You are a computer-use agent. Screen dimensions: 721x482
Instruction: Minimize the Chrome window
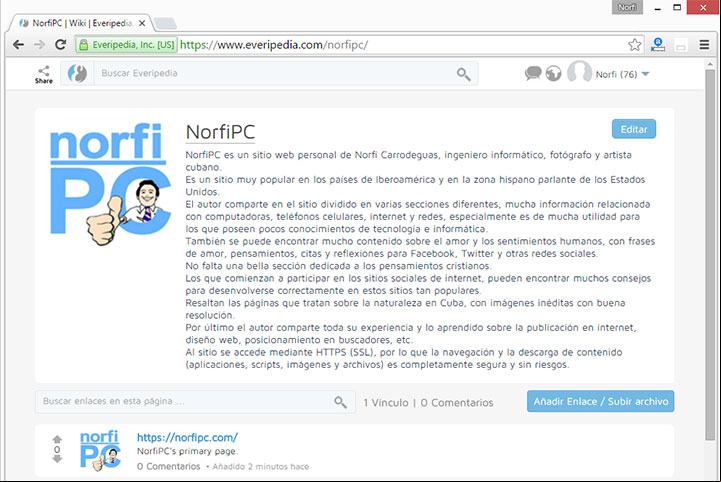point(658,7)
